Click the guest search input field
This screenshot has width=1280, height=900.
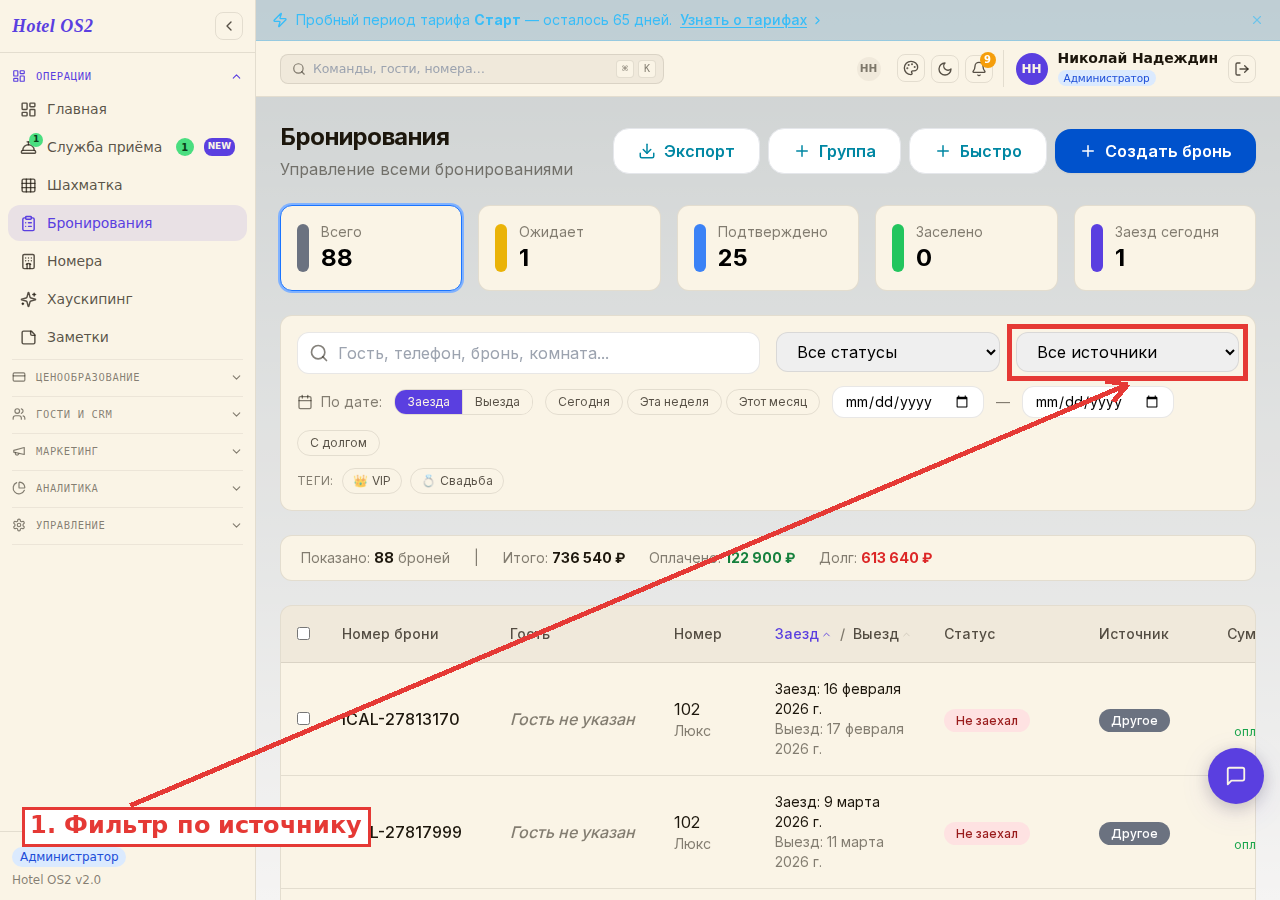click(x=528, y=353)
